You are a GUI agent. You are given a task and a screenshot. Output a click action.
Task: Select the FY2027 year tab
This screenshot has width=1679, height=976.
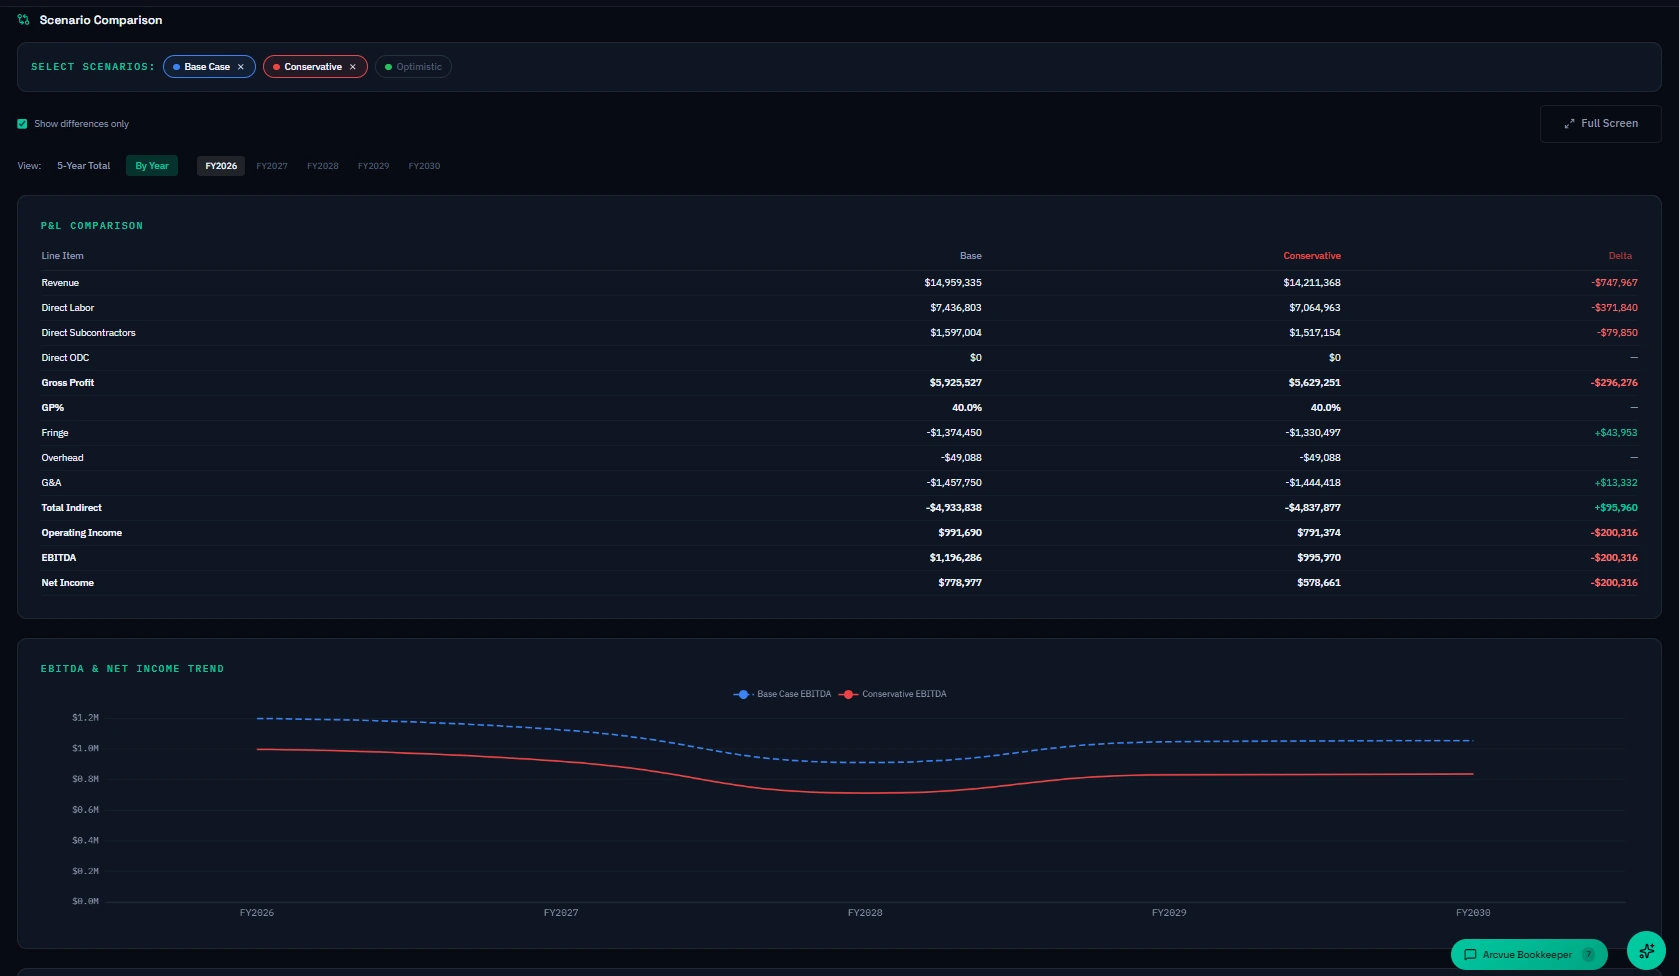click(x=272, y=166)
